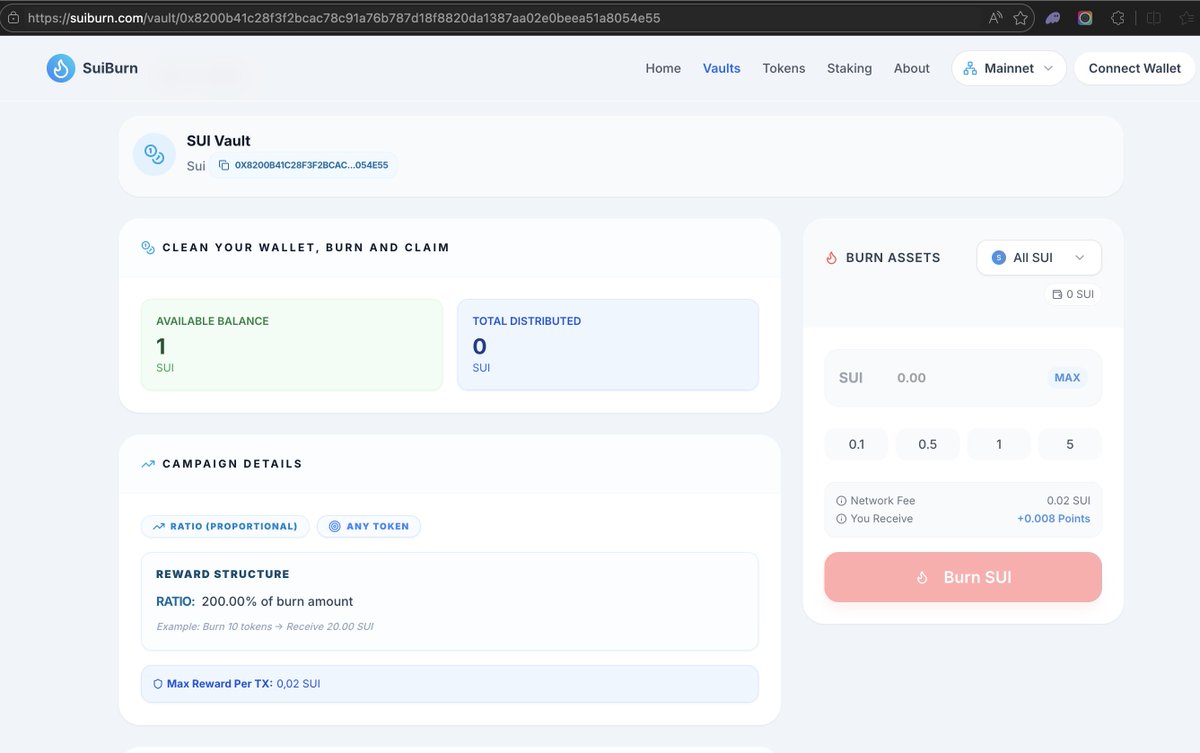Select the 0.1 preset amount
The image size is (1200, 753).
point(856,444)
